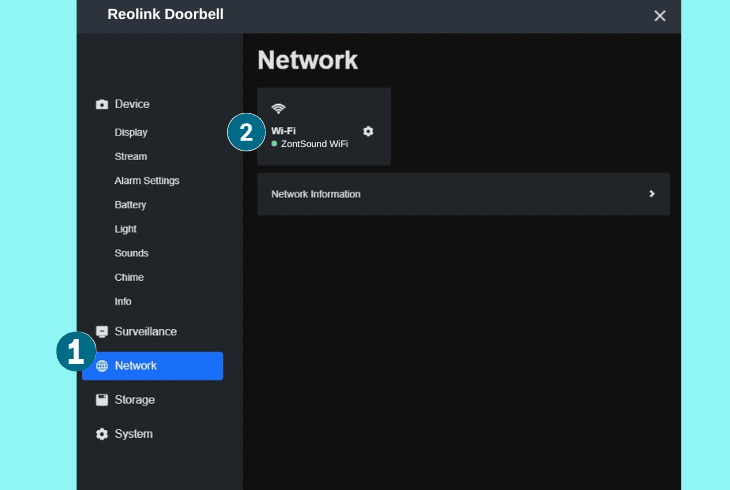Close the Reolink Doorbell settings window
Image resolution: width=730 pixels, height=490 pixels.
click(660, 16)
